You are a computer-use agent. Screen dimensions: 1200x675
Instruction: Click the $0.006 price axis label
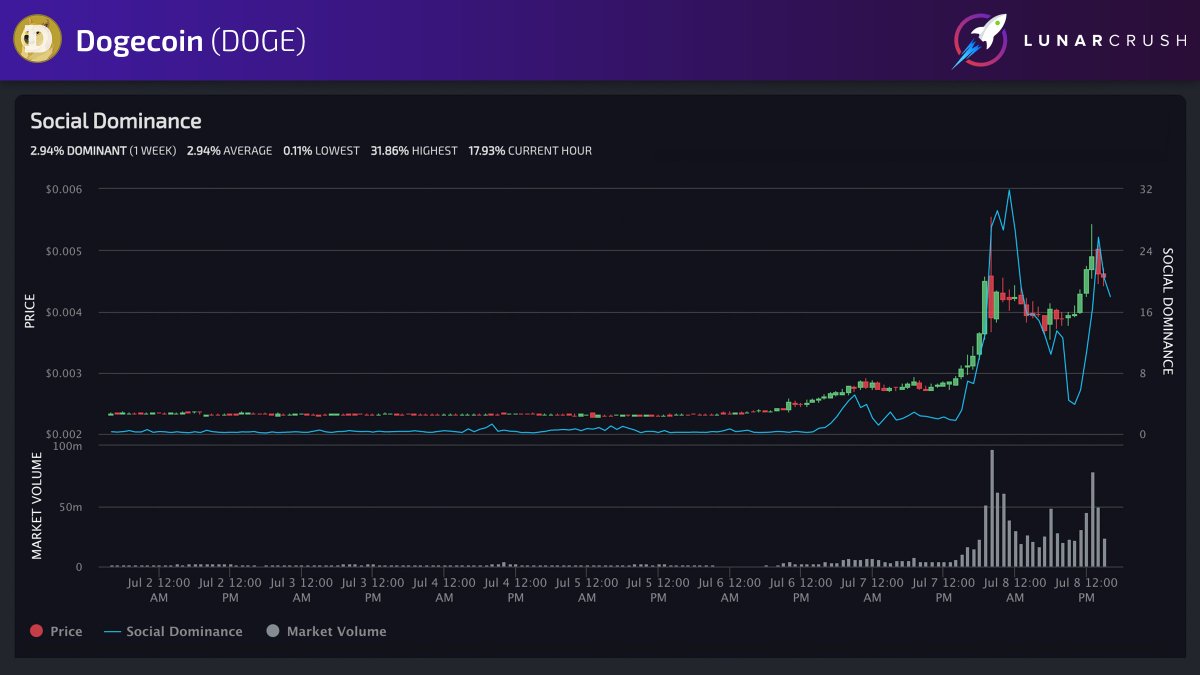pyautogui.click(x=64, y=189)
